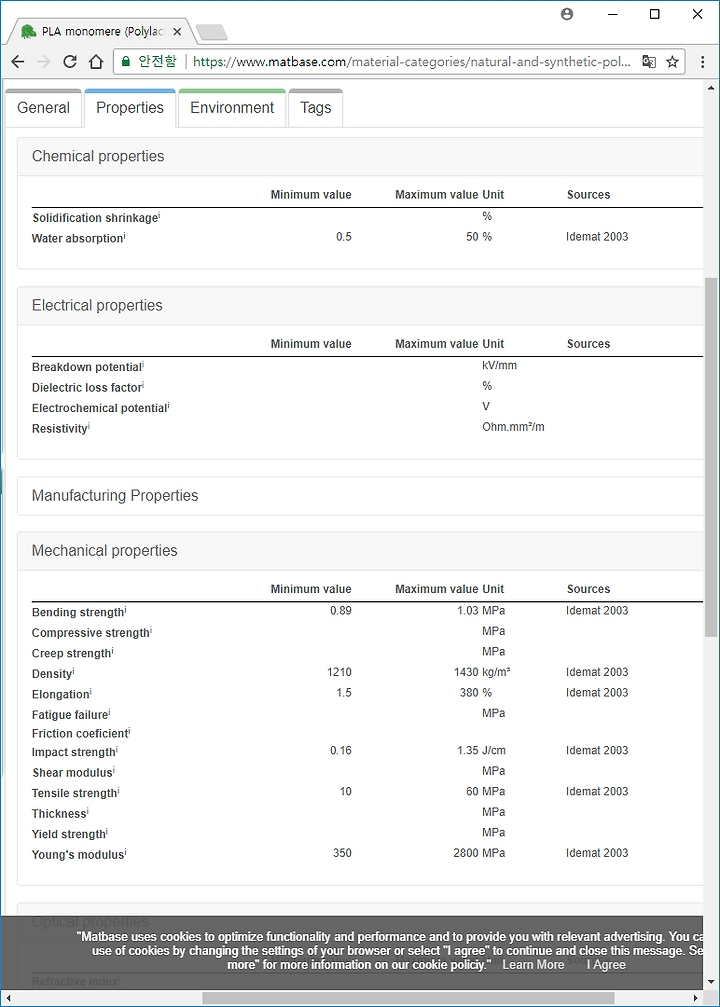Image resolution: width=720 pixels, height=1007 pixels.
Task: Show info for Breakdown potential
Action: pos(143,364)
